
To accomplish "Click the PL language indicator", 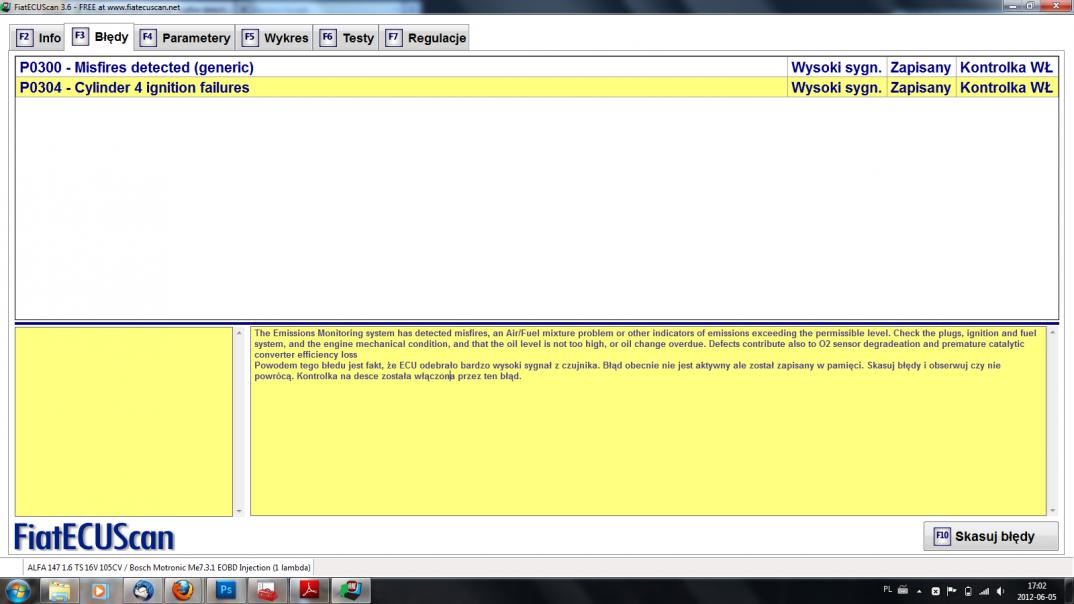I will [888, 590].
